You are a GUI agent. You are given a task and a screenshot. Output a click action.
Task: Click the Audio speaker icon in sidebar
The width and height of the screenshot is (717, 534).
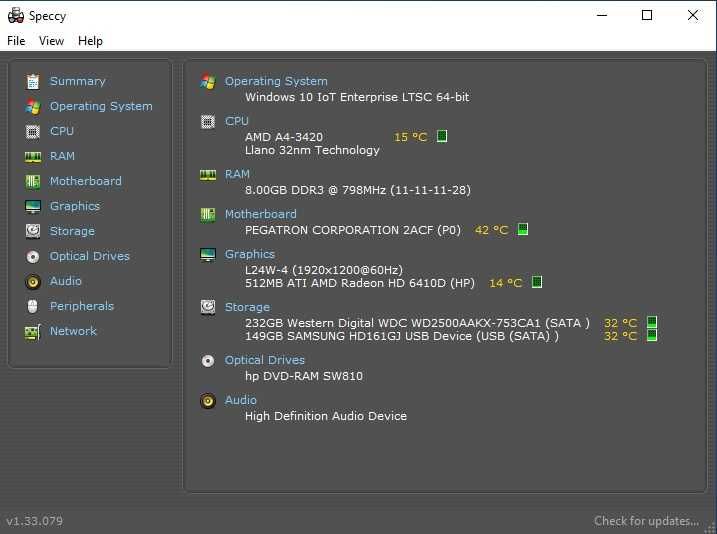[x=33, y=282]
